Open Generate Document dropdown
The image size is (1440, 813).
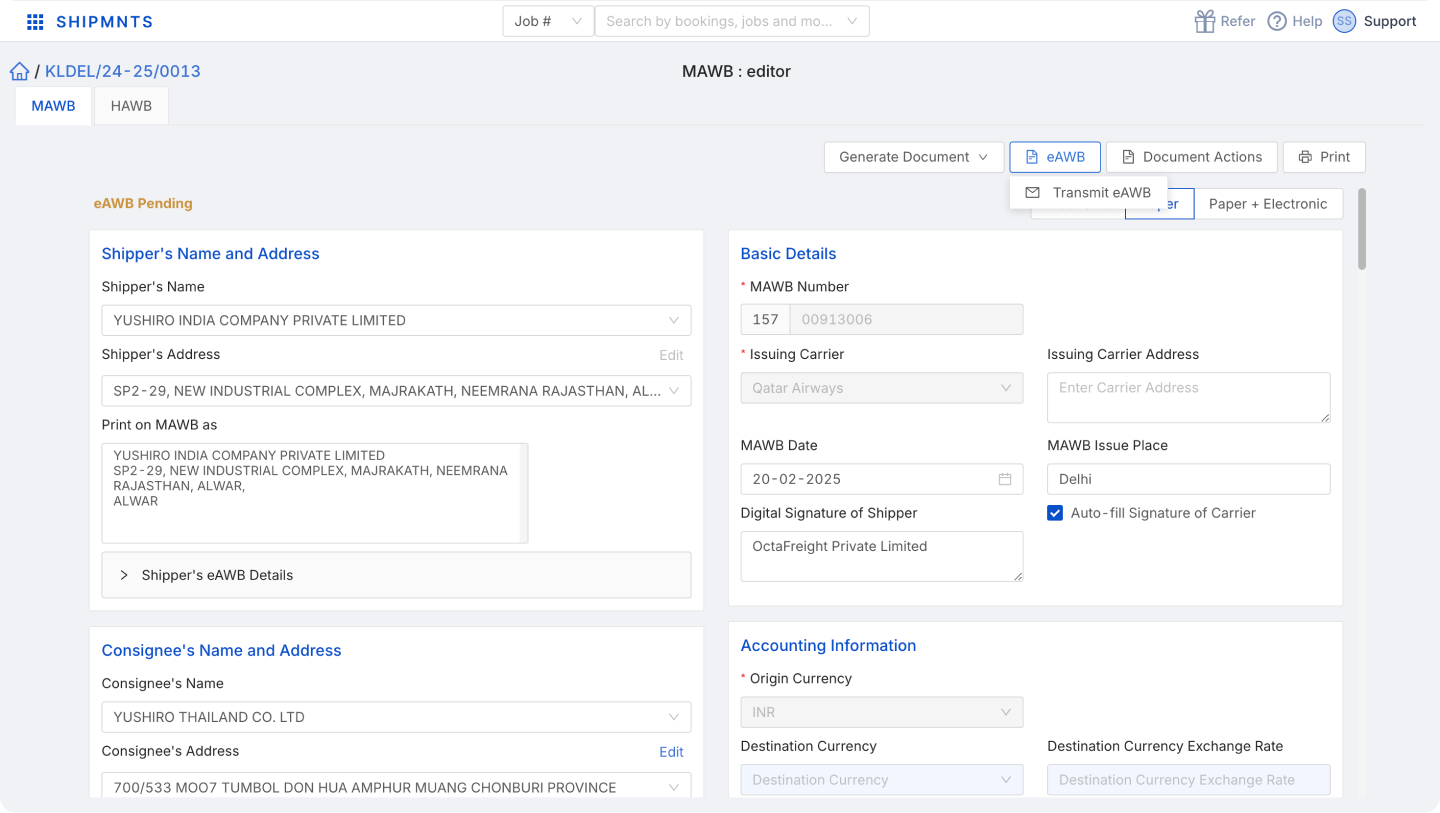coord(914,157)
